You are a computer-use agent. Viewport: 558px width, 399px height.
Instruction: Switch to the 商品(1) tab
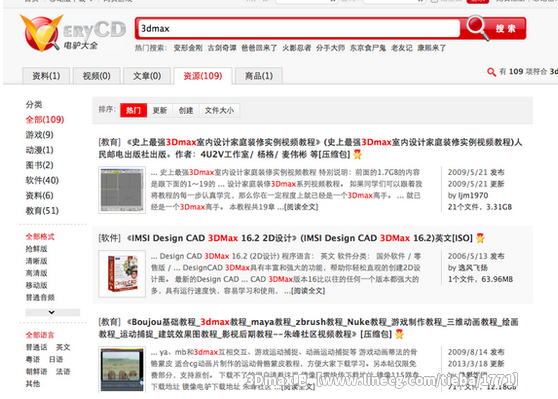259,75
